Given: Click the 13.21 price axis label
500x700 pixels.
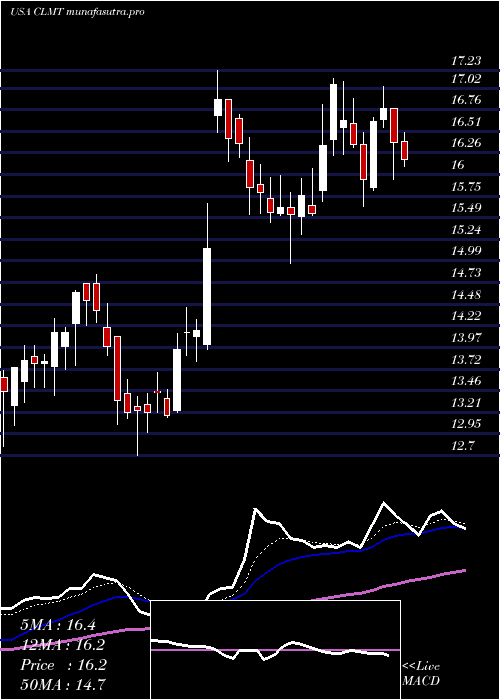Looking at the screenshot, I should point(467,403).
